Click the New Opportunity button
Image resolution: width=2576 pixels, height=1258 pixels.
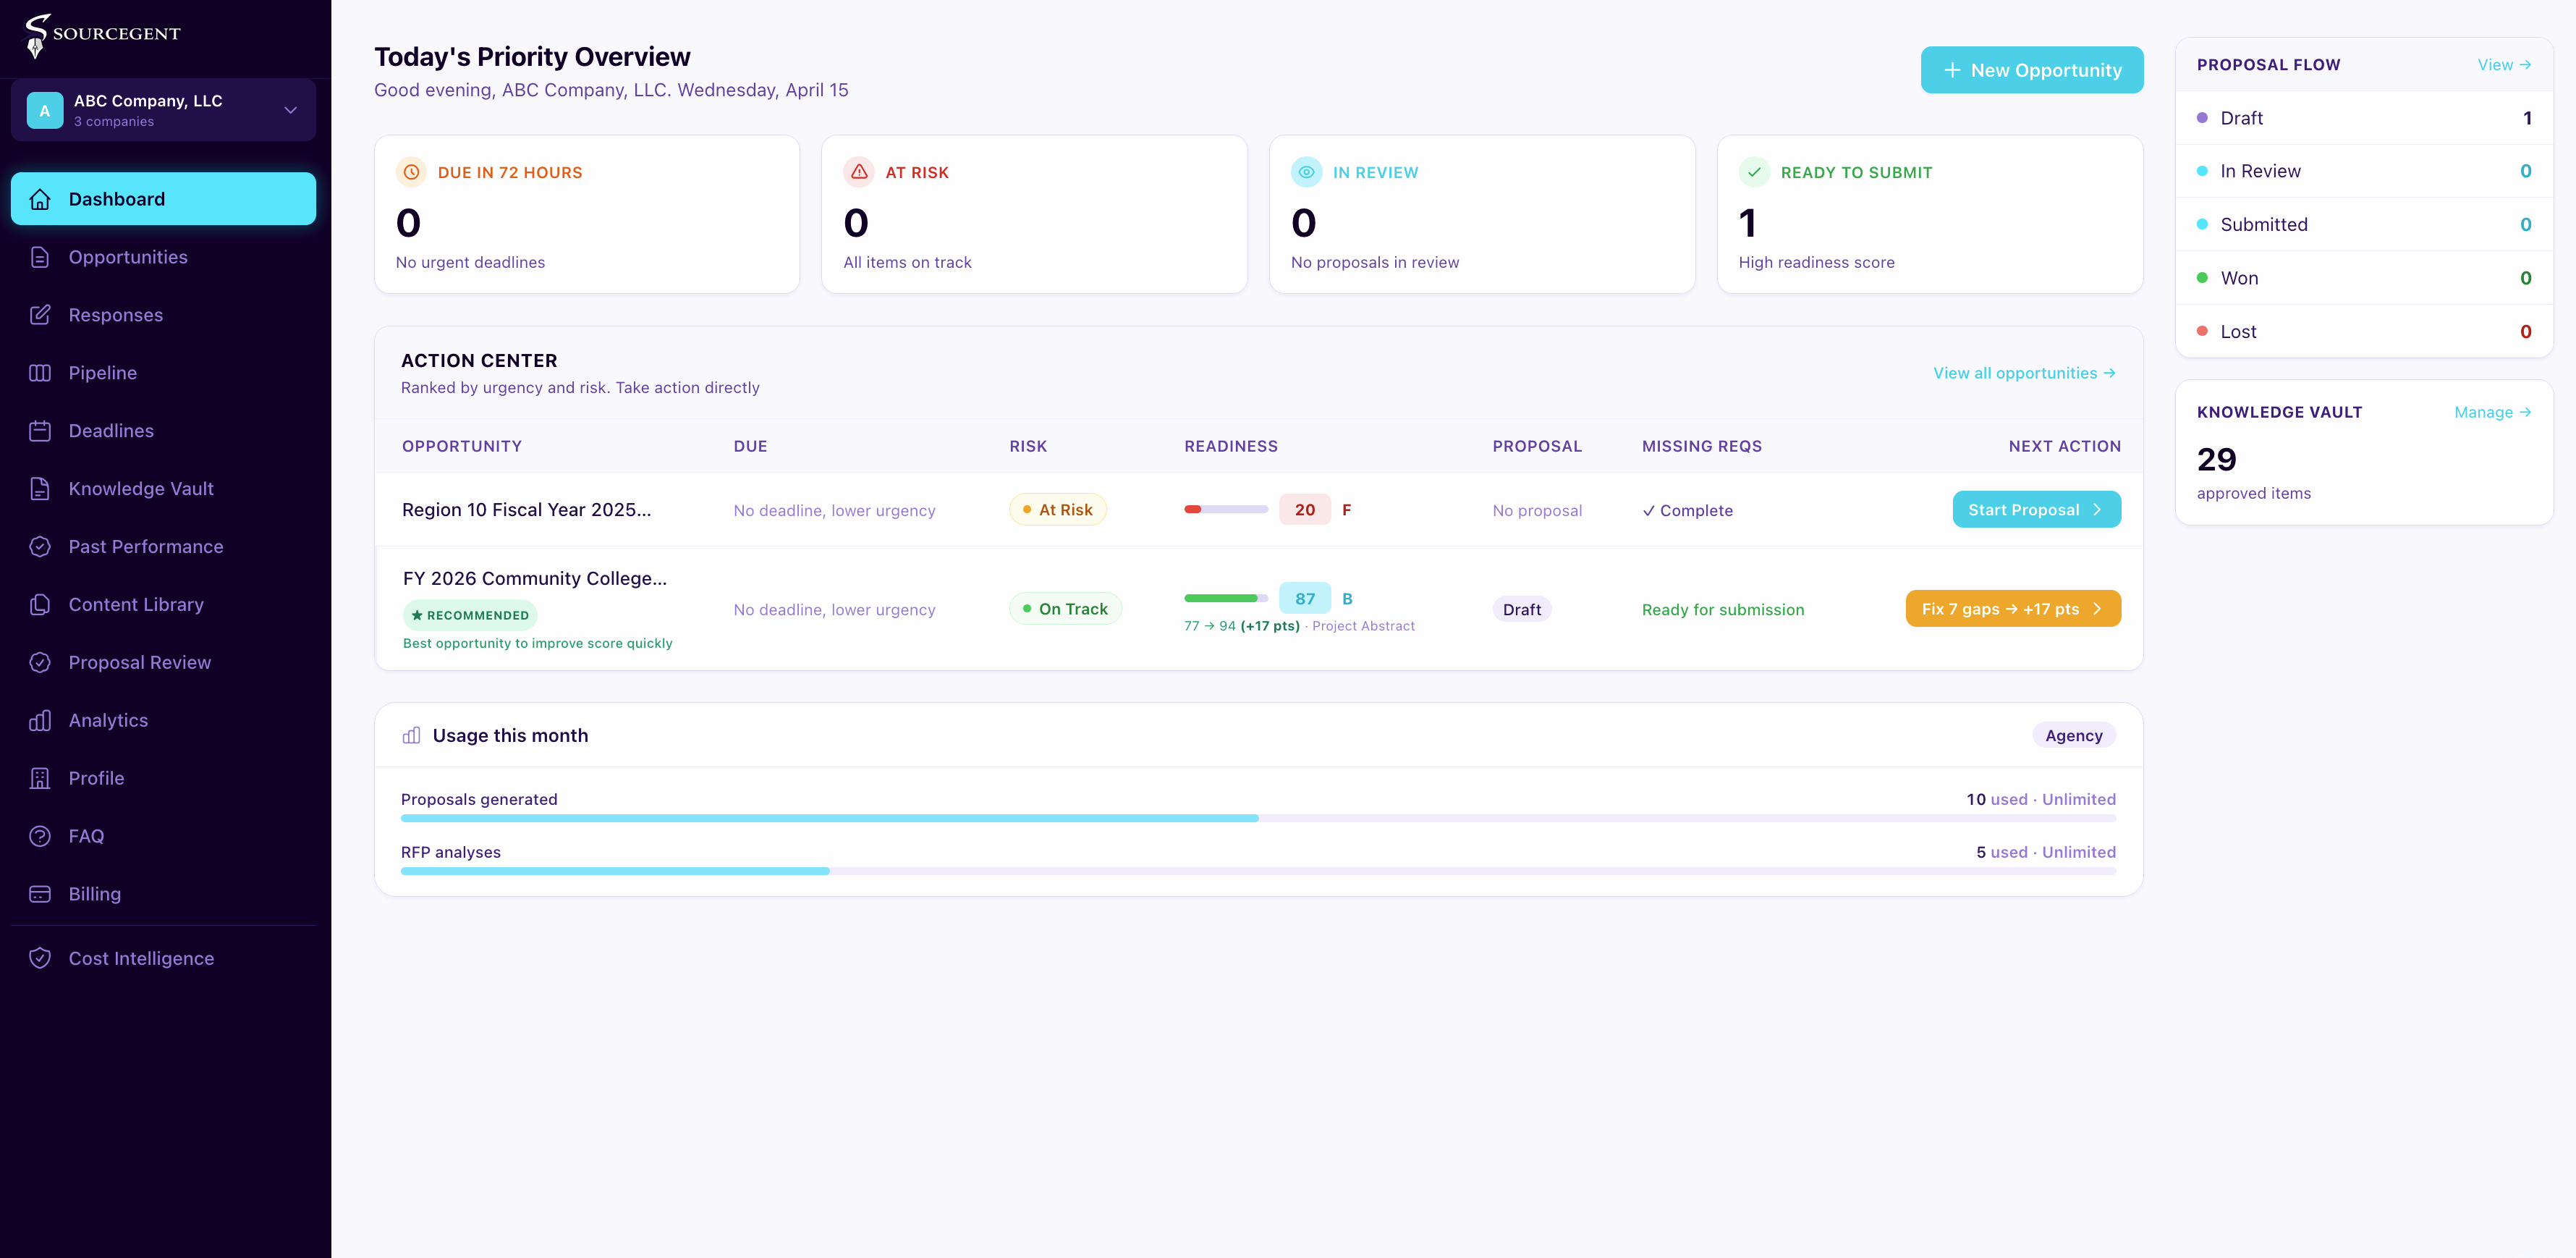coord(2031,70)
